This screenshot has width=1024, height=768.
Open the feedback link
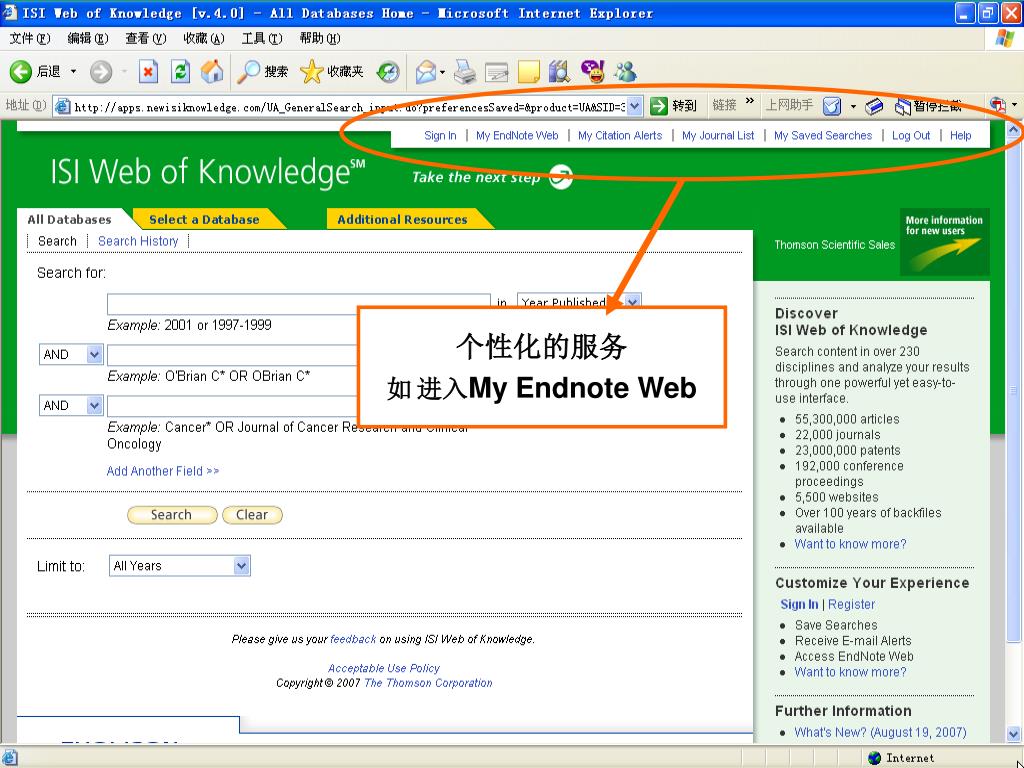click(x=353, y=639)
